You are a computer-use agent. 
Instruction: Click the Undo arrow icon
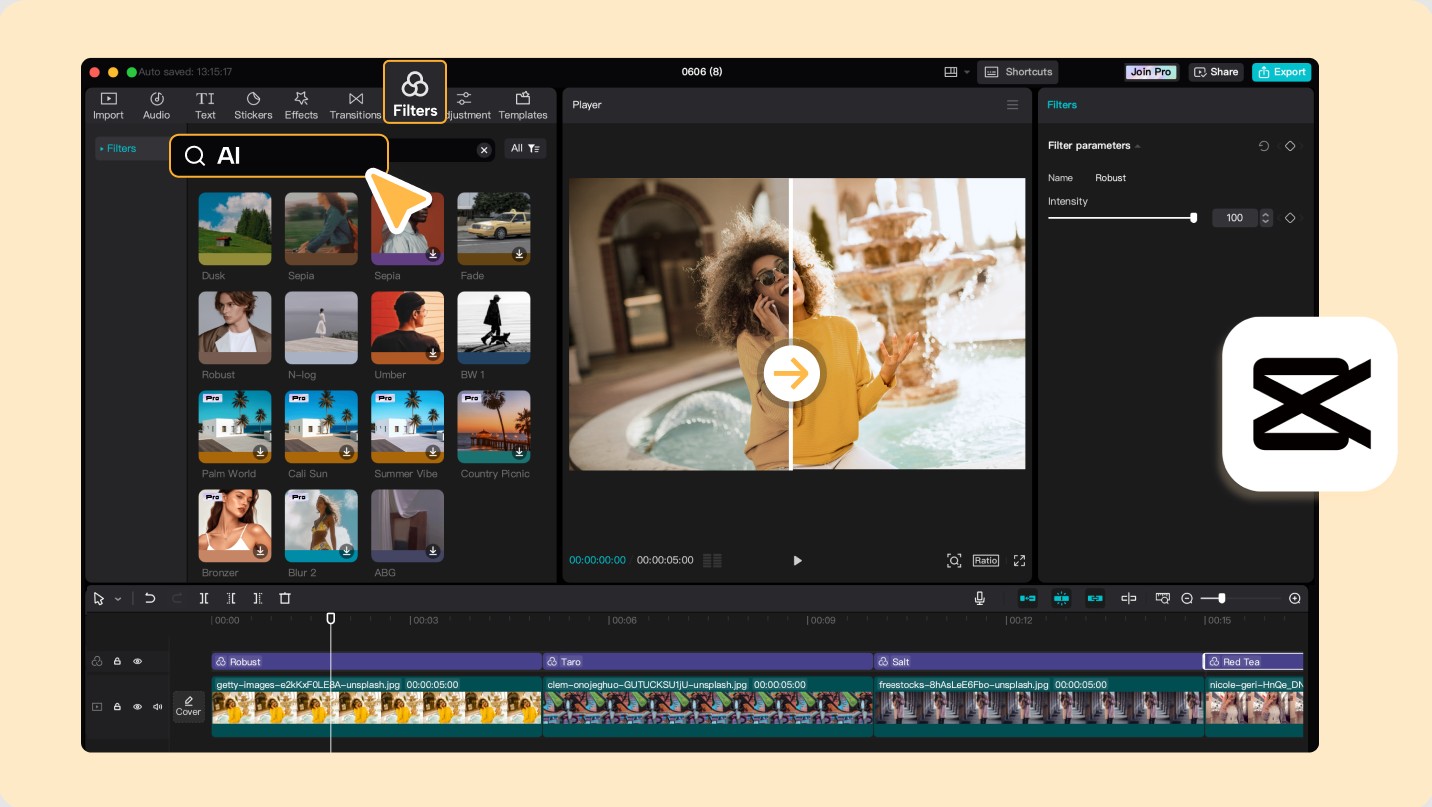(x=150, y=598)
